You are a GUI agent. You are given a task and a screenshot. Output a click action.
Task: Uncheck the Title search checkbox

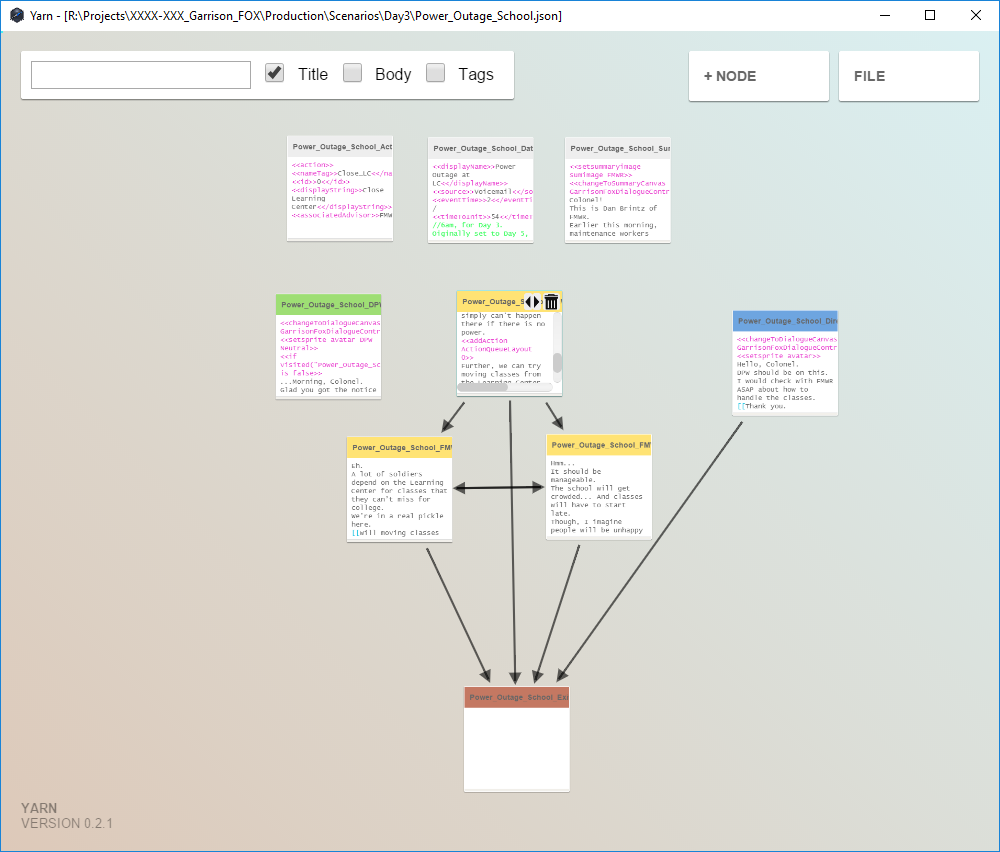275,73
